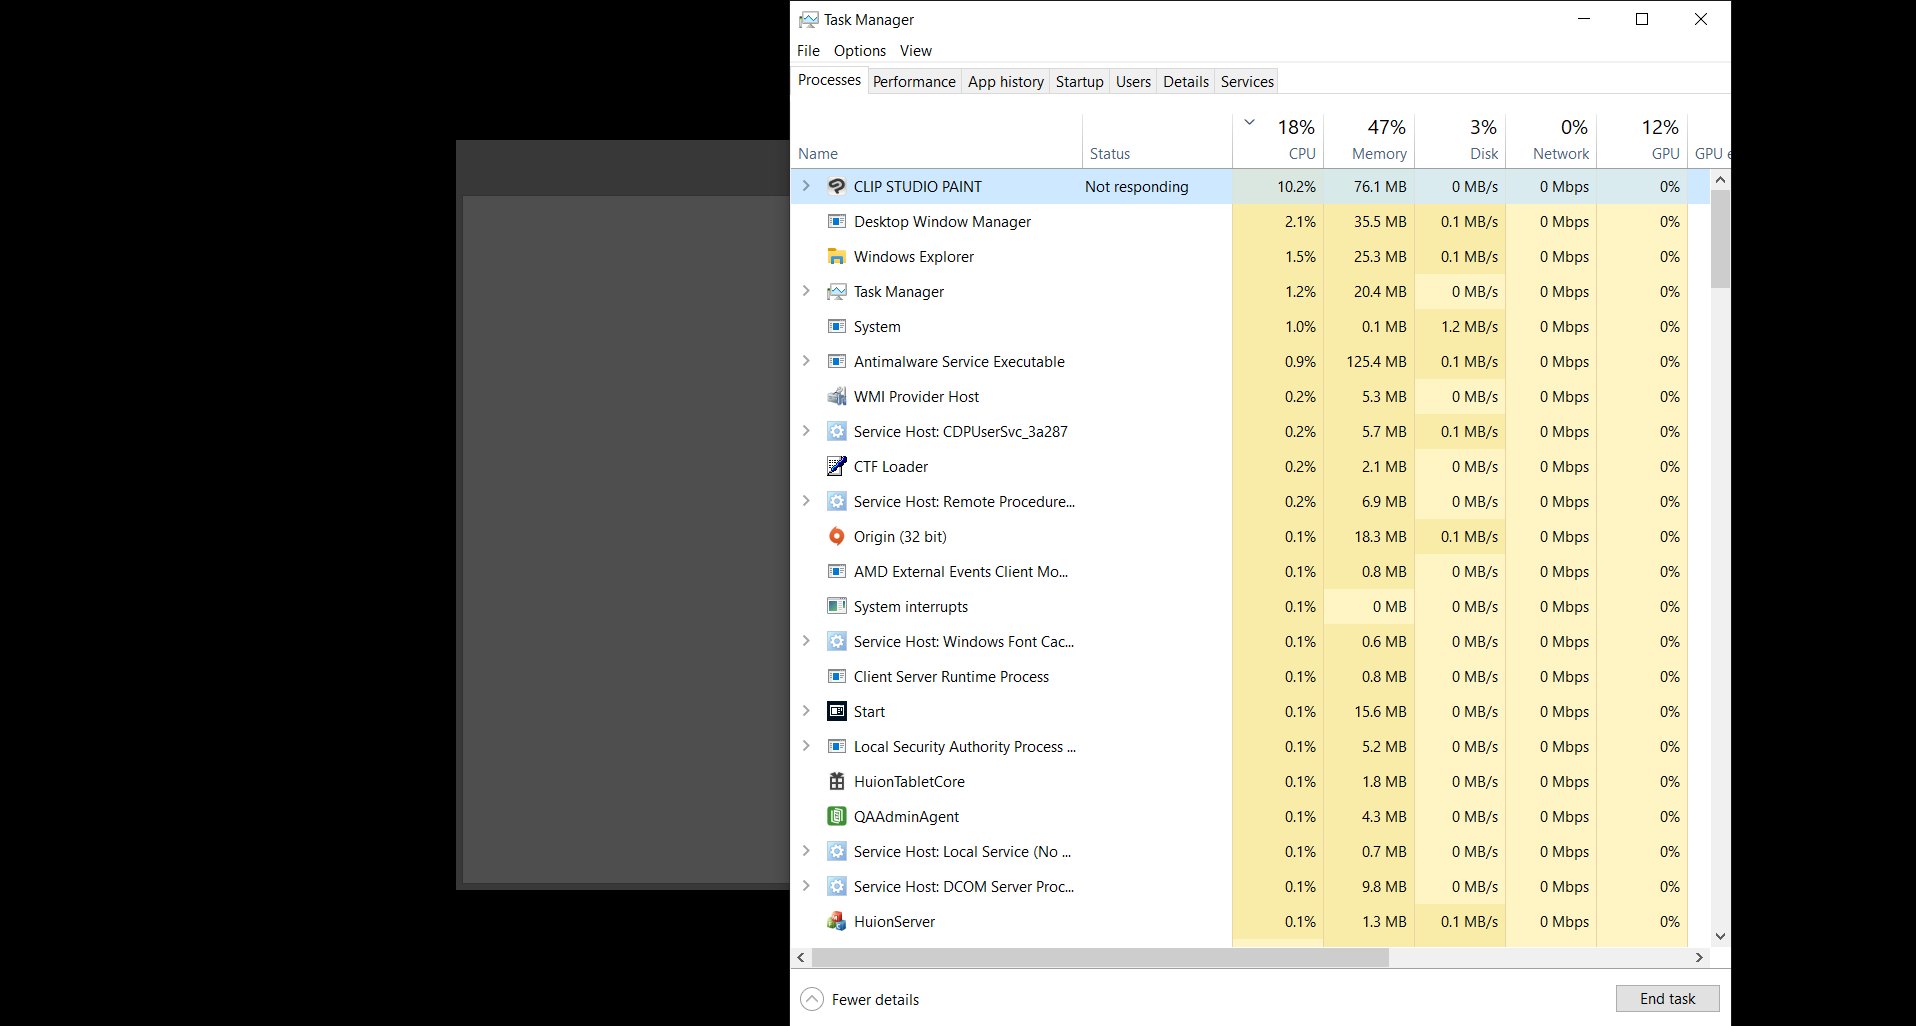Image resolution: width=1916 pixels, height=1026 pixels.
Task: Click the scroll right arrow
Action: tap(1699, 957)
